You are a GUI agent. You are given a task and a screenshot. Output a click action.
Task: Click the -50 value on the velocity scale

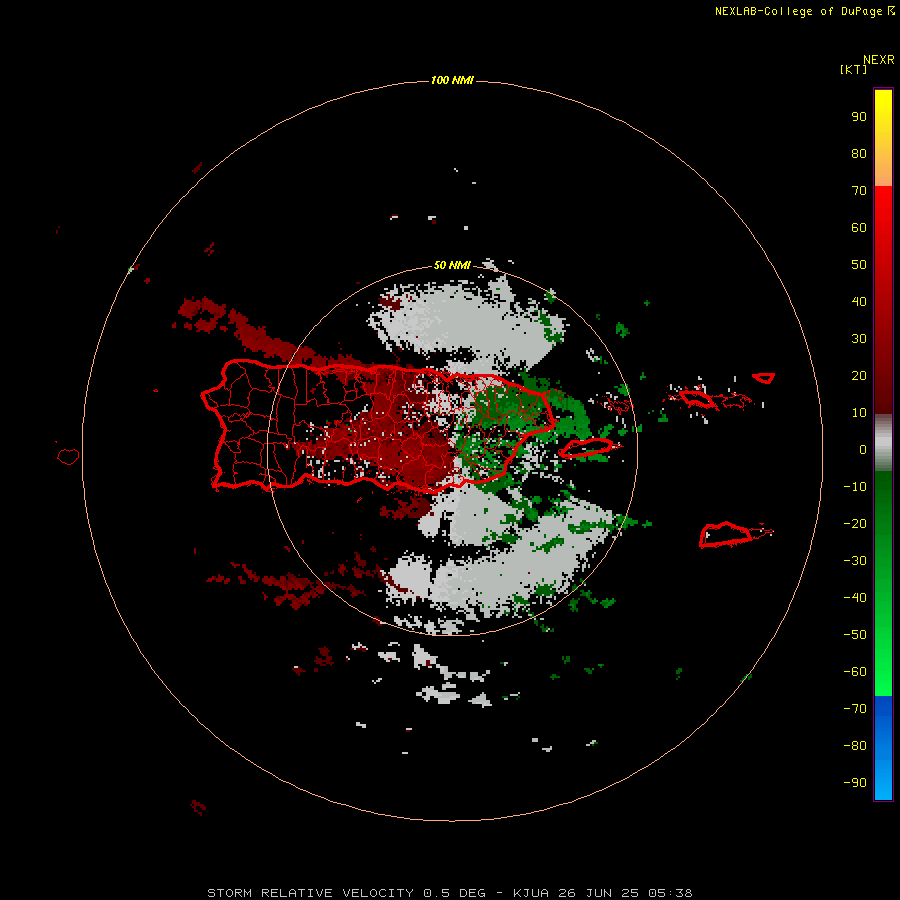coord(855,635)
